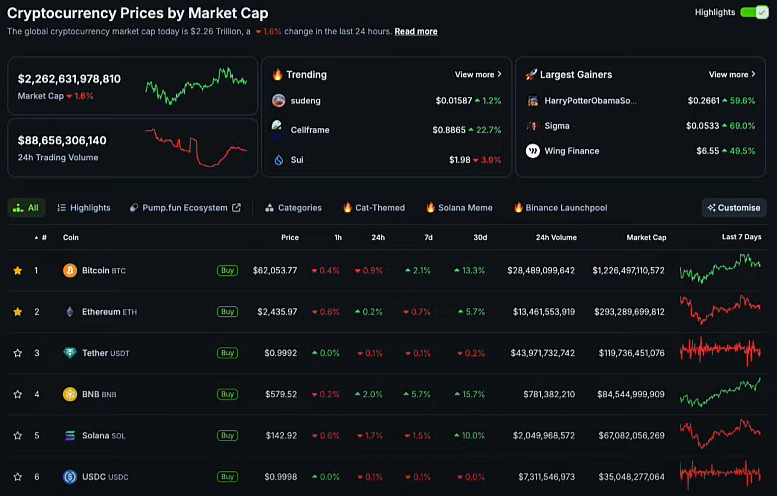Sort by the 1h column header
This screenshot has width=777, height=496.
point(338,237)
